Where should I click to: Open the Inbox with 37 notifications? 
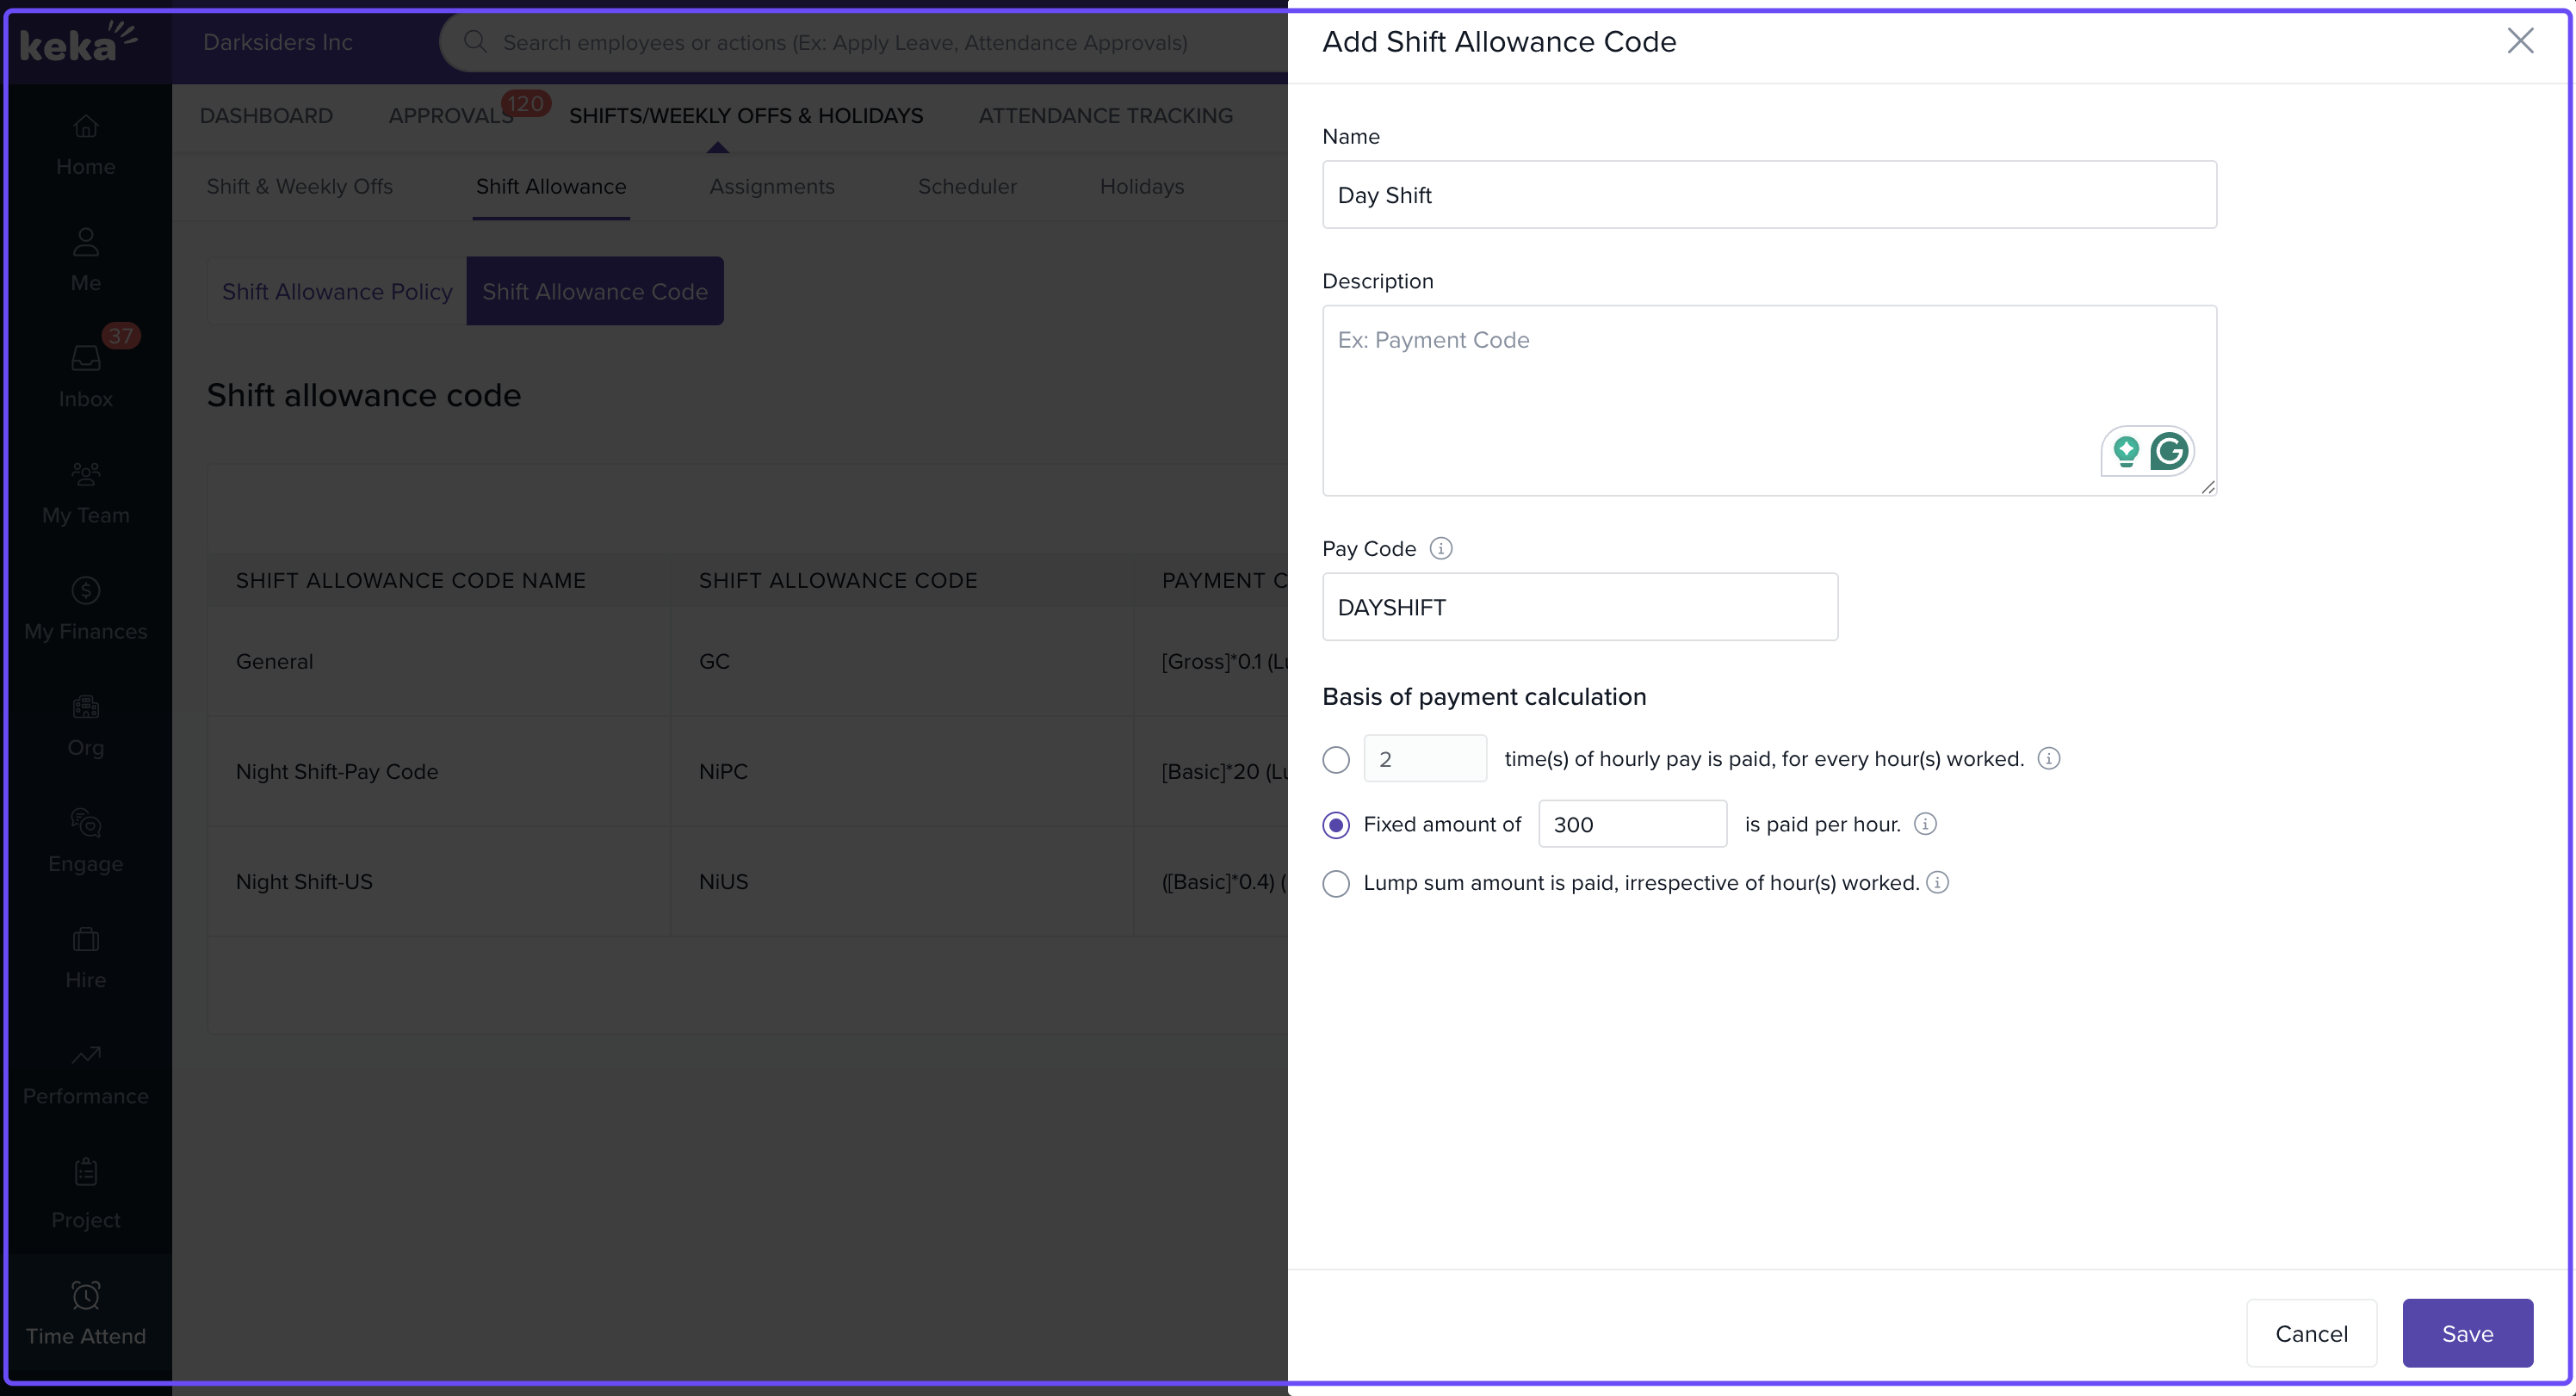click(x=85, y=375)
